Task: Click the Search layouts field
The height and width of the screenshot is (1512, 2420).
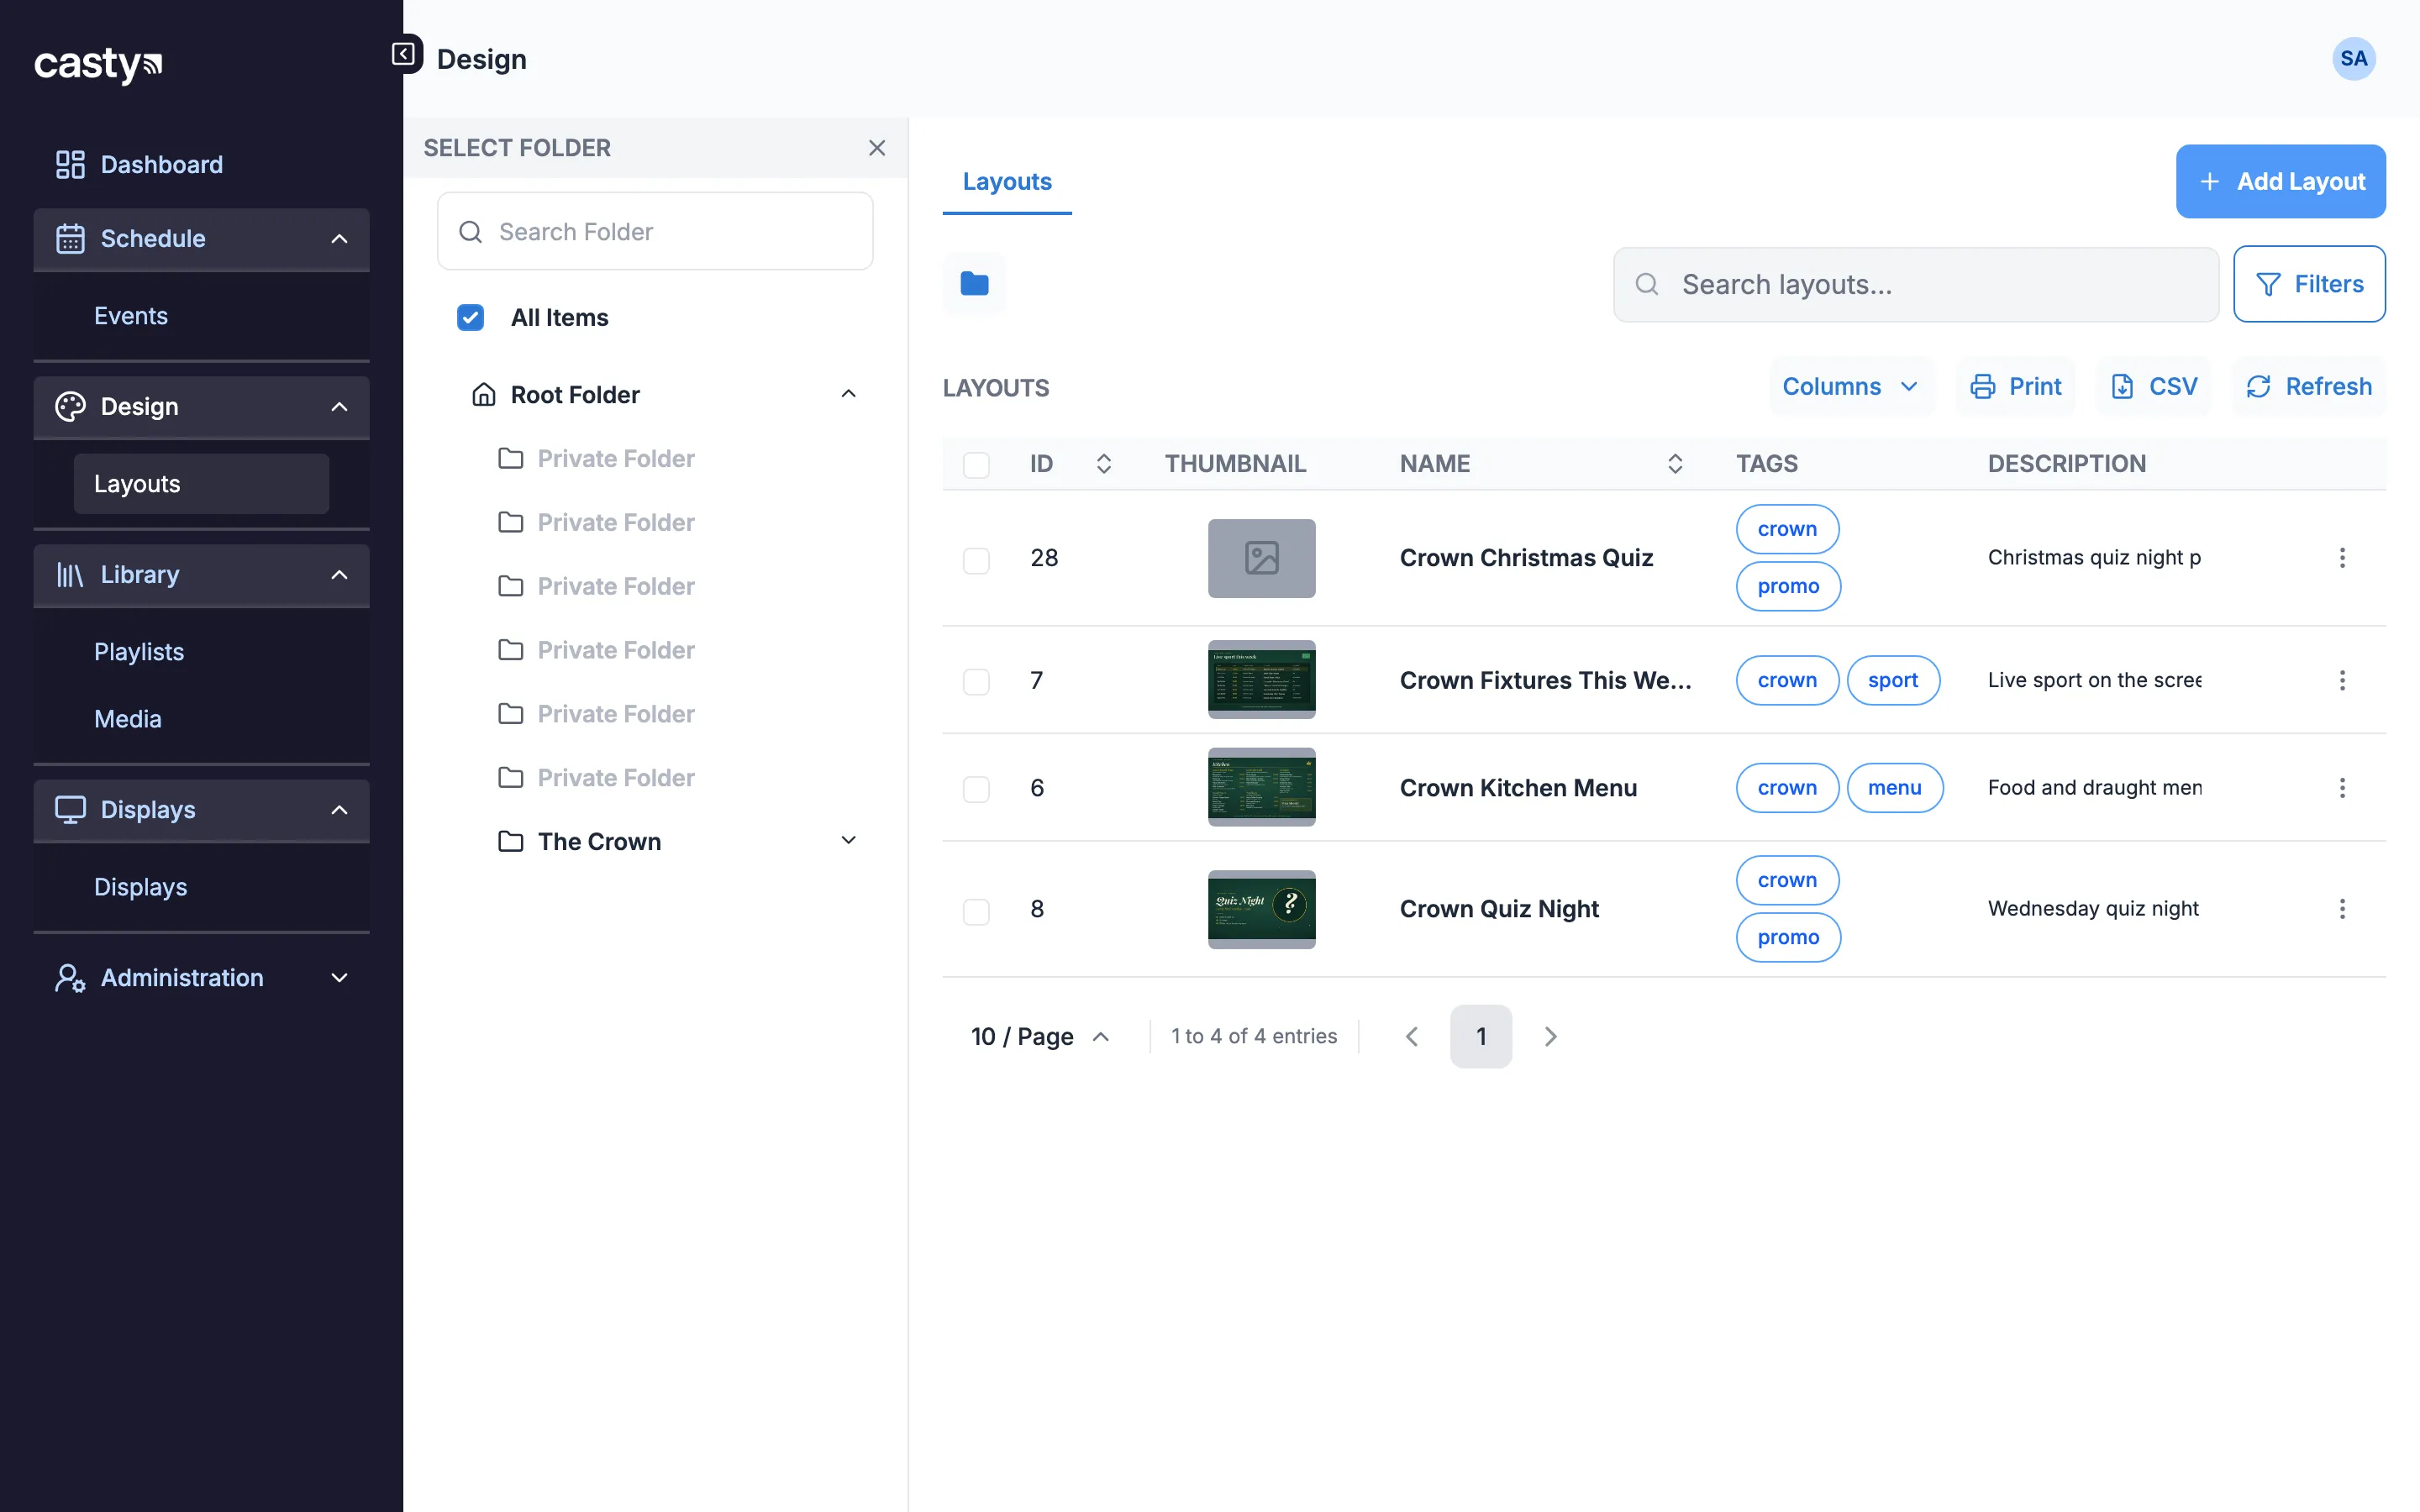Action: 1916,285
